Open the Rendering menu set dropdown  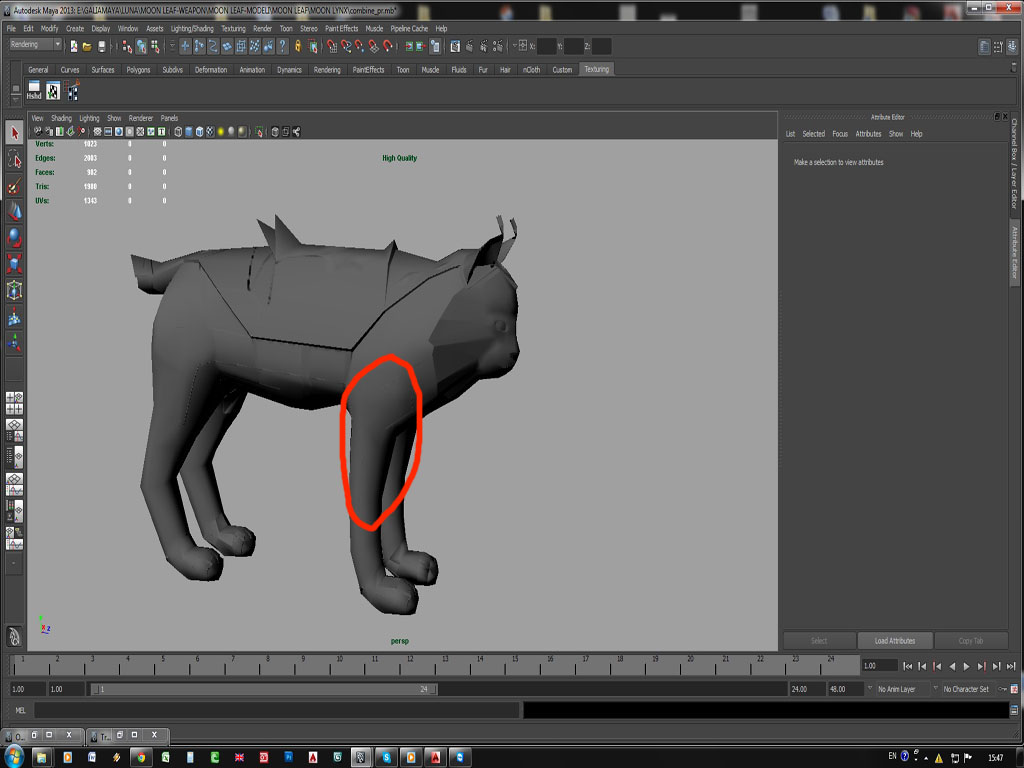pyautogui.click(x=35, y=44)
